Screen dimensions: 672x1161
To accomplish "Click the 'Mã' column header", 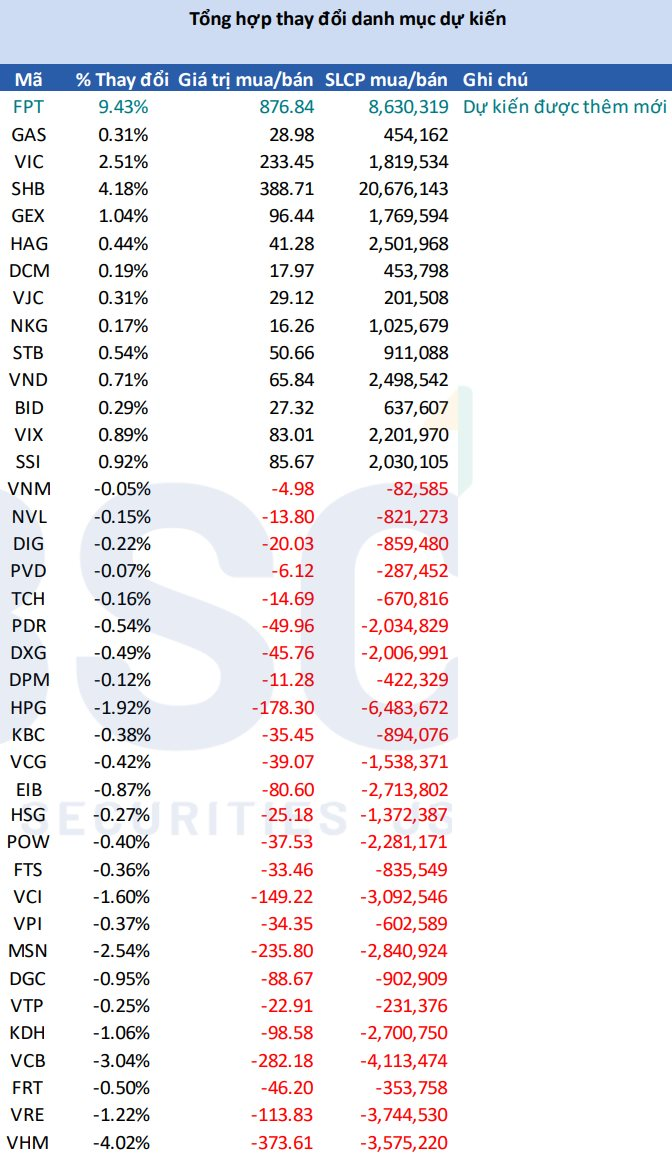I will pyautogui.click(x=27, y=80).
